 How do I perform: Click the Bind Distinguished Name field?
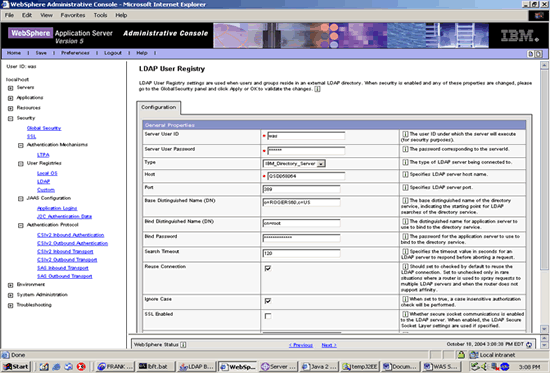pyautogui.click(x=301, y=223)
